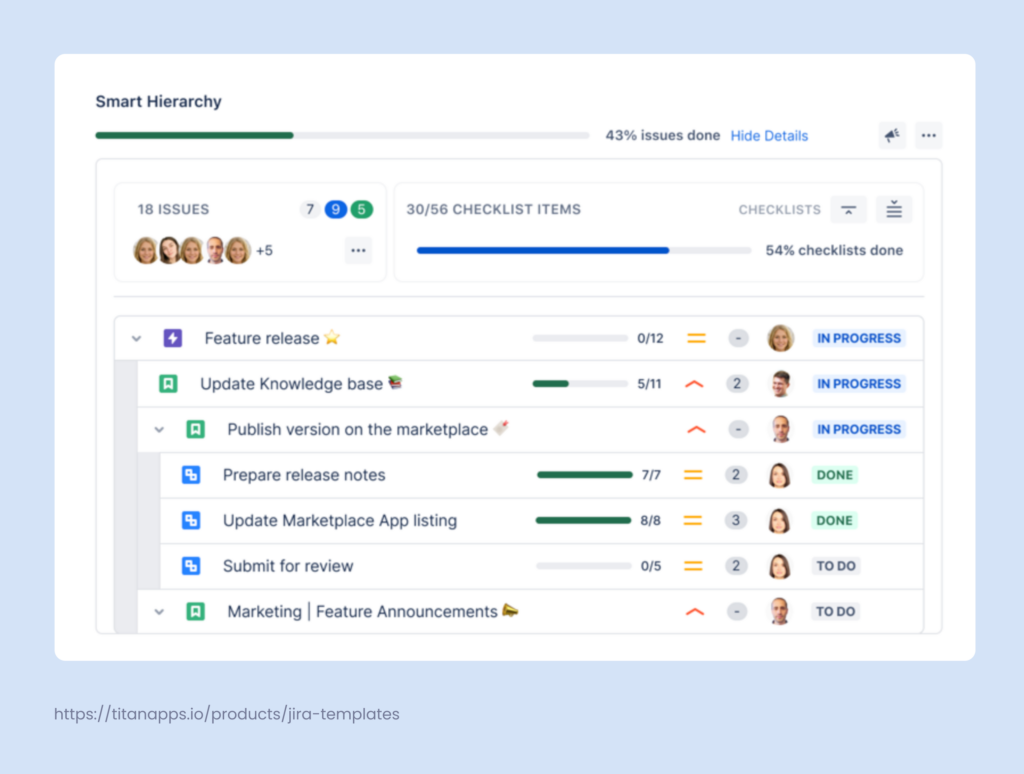
Task: Change the TO DO status on Submit for review
Action: (x=835, y=565)
